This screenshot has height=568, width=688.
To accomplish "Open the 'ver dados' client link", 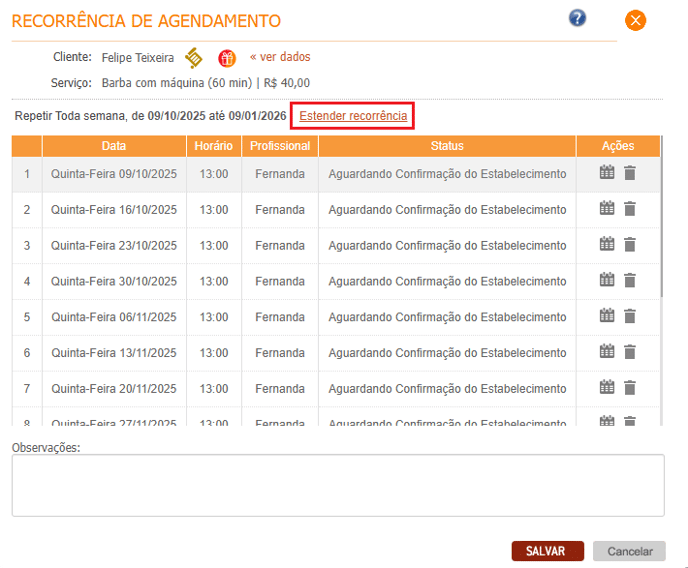I will pyautogui.click(x=280, y=57).
